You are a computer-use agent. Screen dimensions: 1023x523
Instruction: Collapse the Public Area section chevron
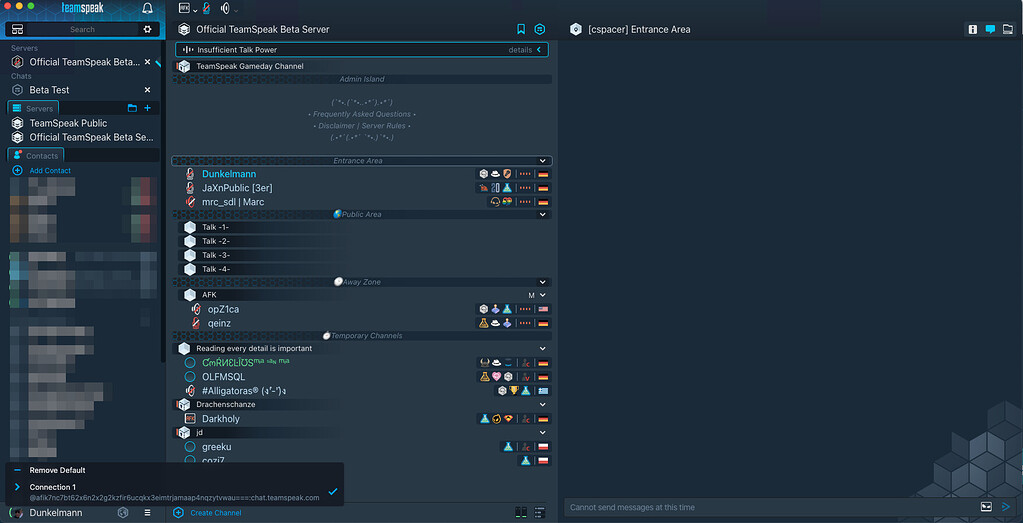pos(543,214)
